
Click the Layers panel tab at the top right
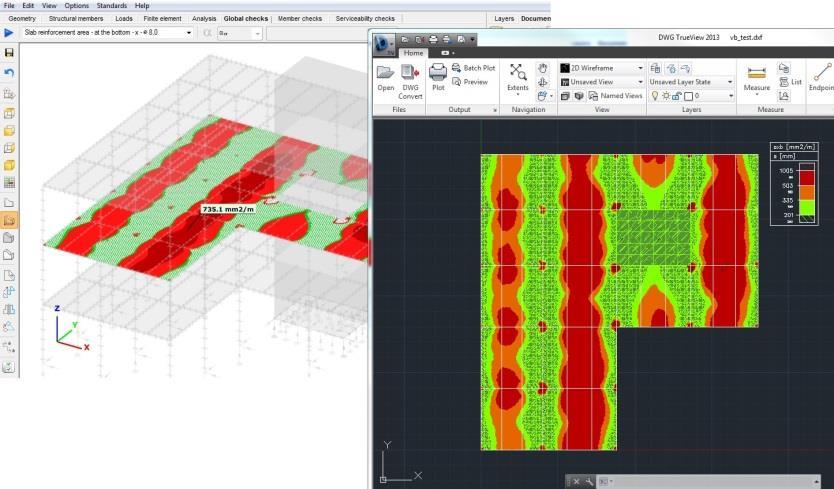[x=504, y=19]
